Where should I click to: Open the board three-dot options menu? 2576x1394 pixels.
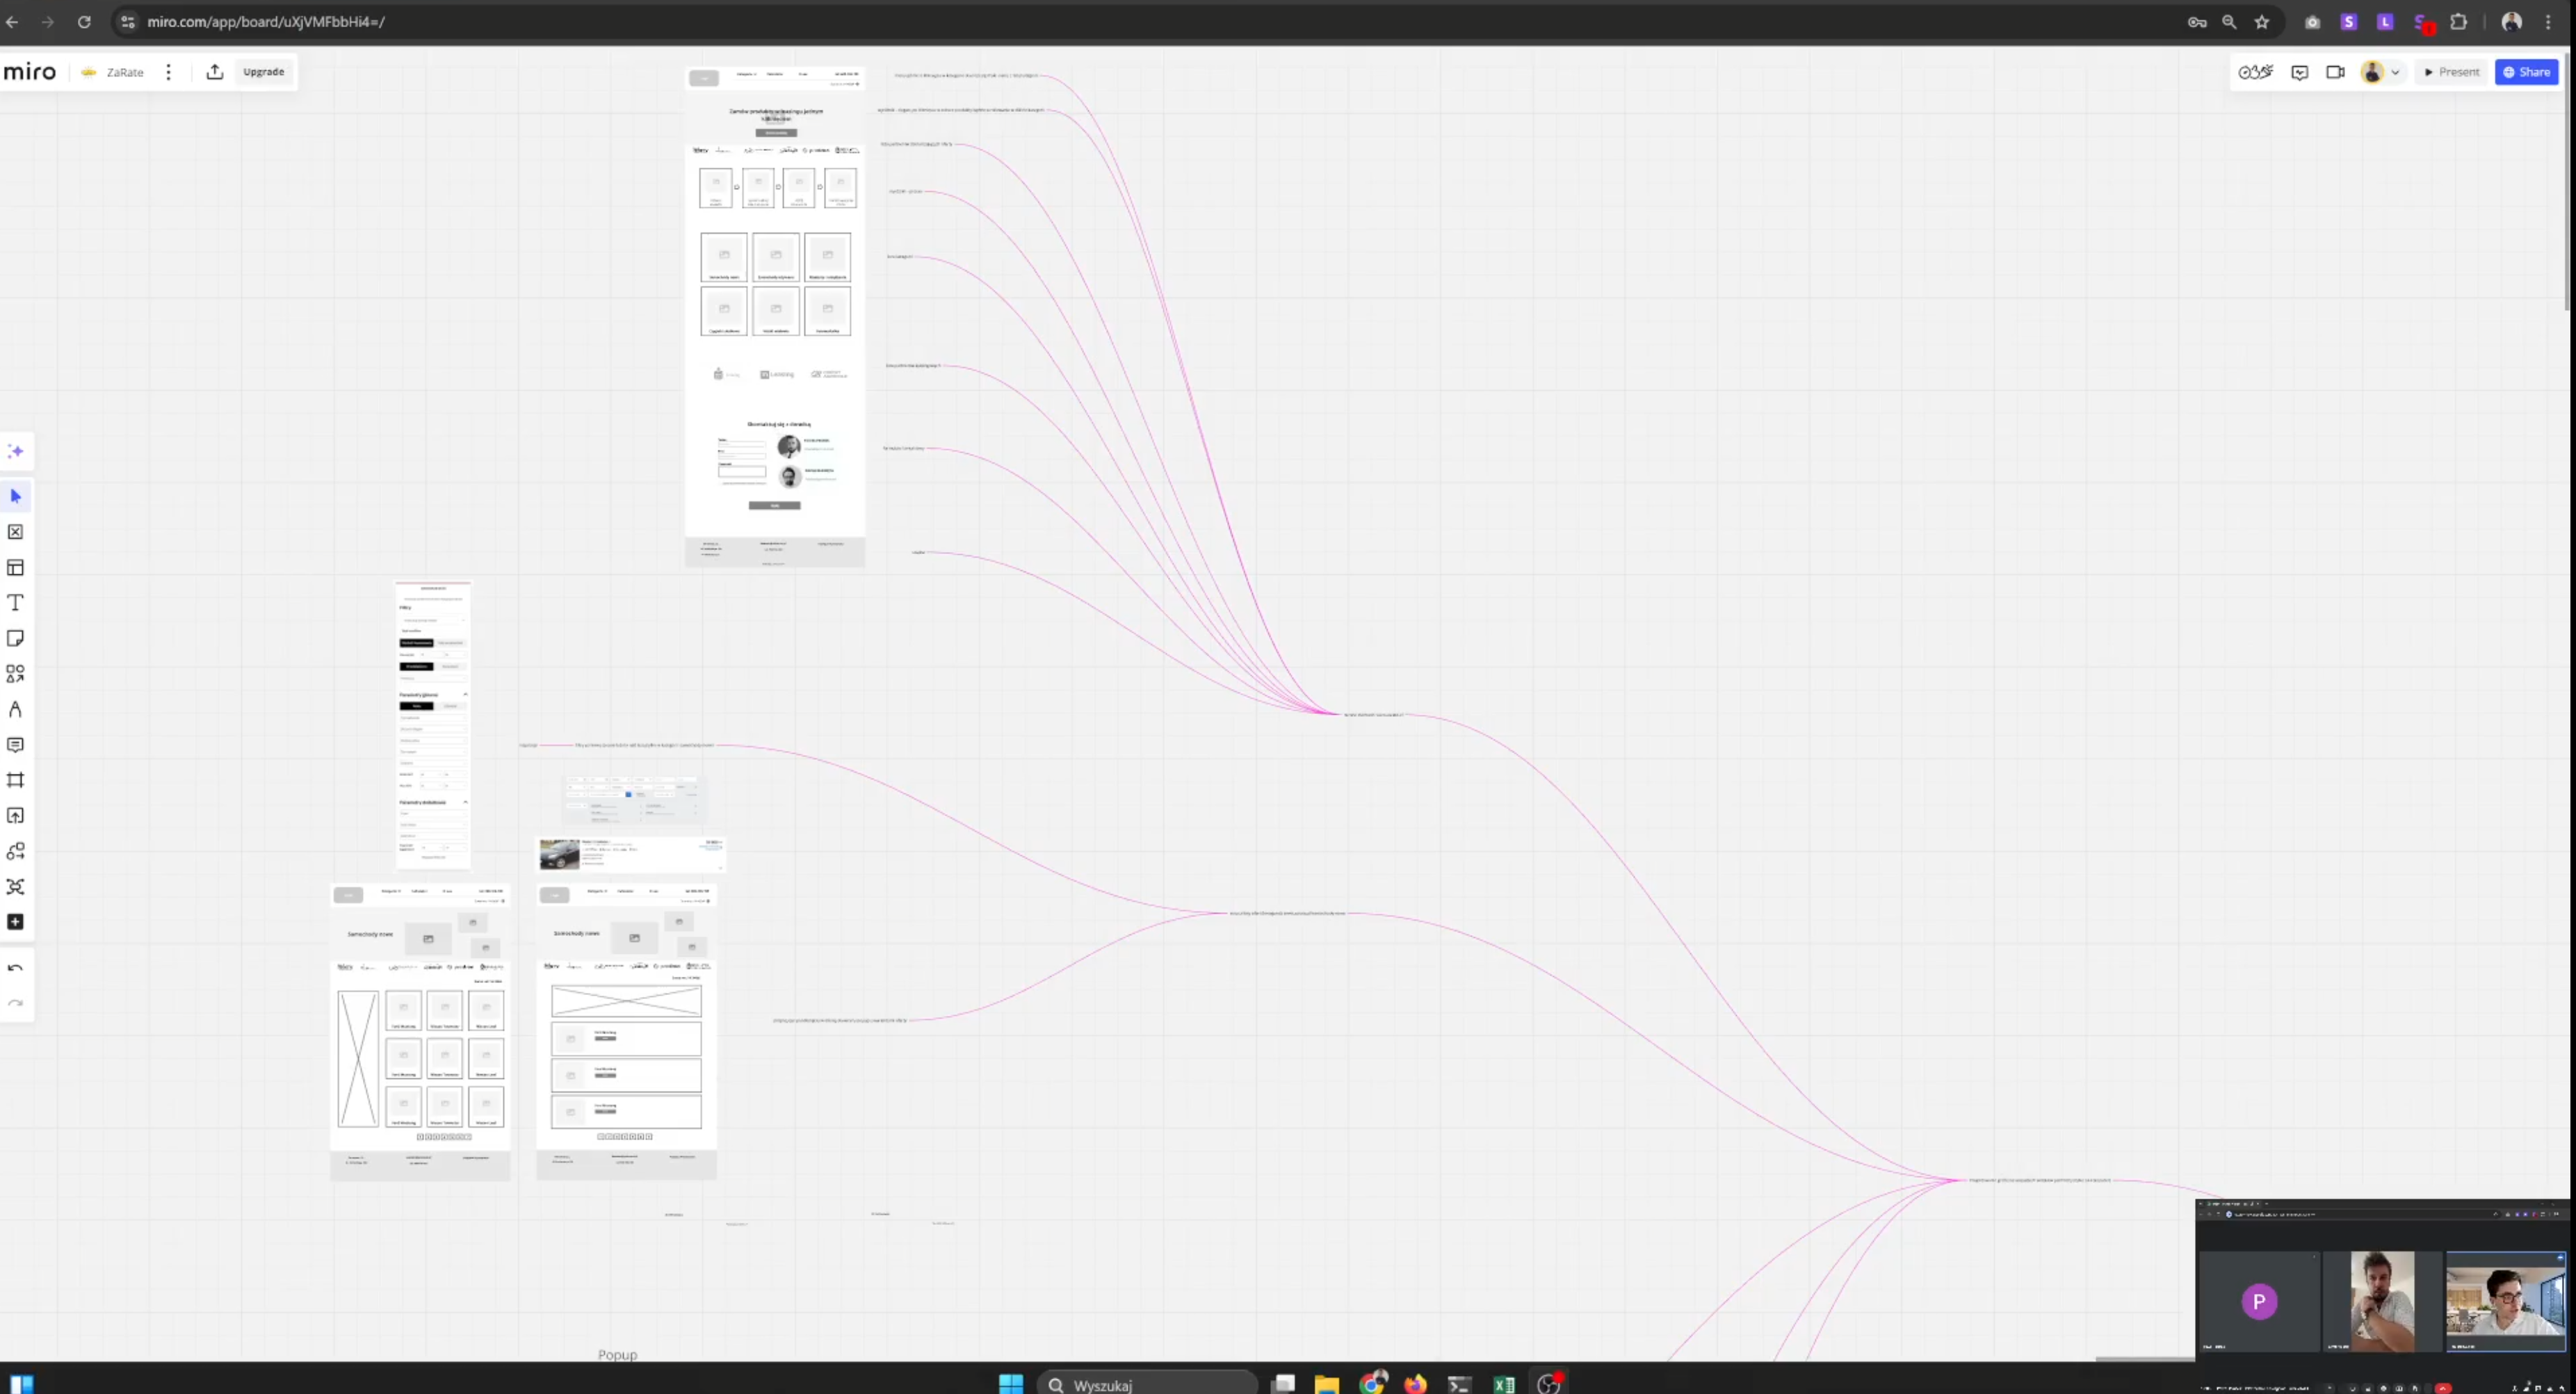click(168, 72)
